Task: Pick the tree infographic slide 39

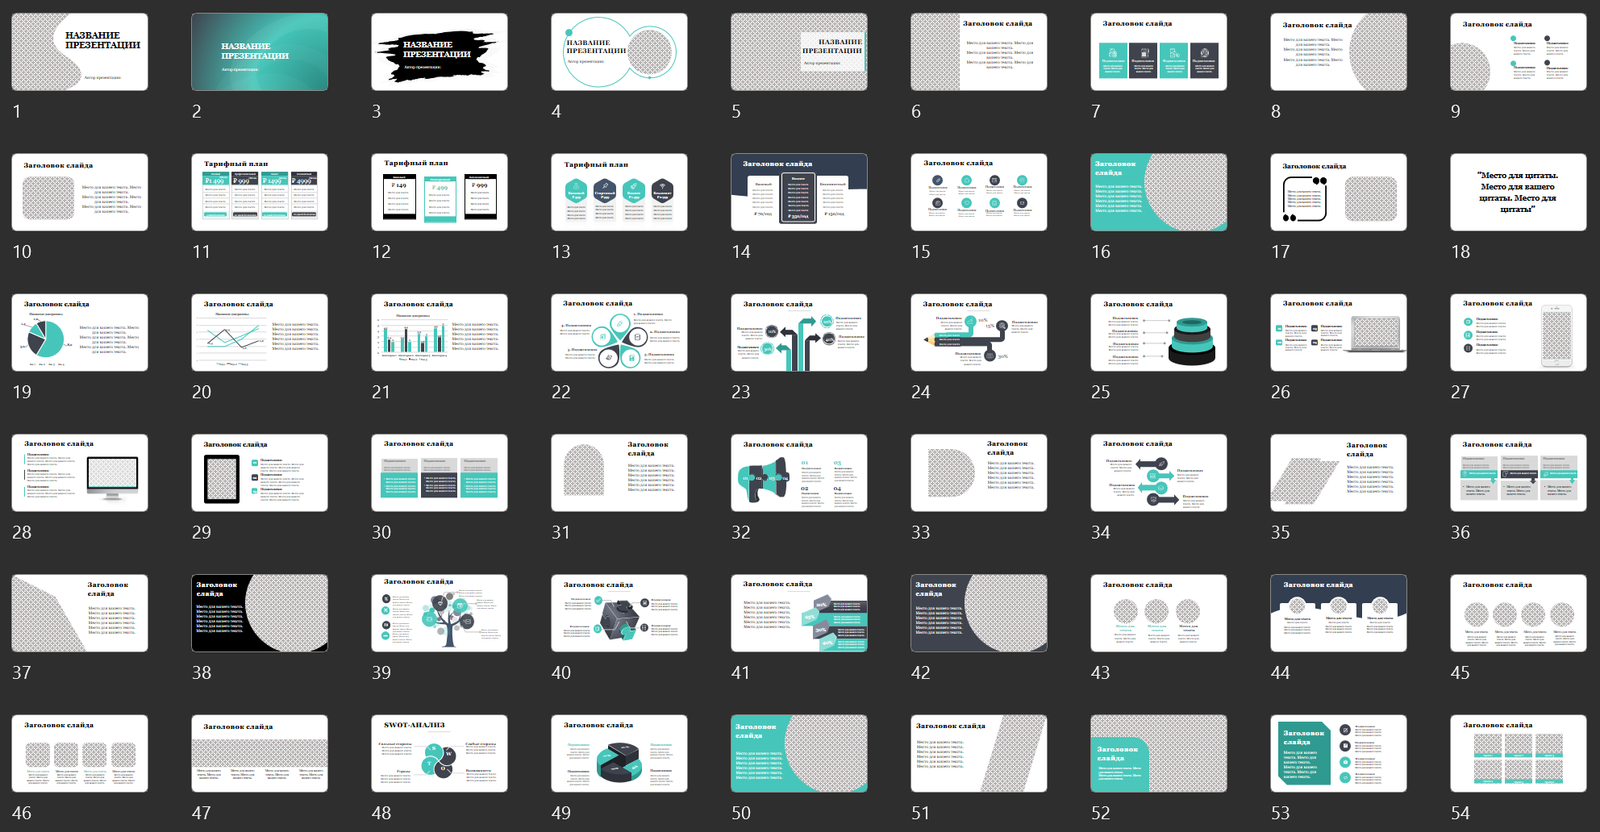Action: [439, 613]
